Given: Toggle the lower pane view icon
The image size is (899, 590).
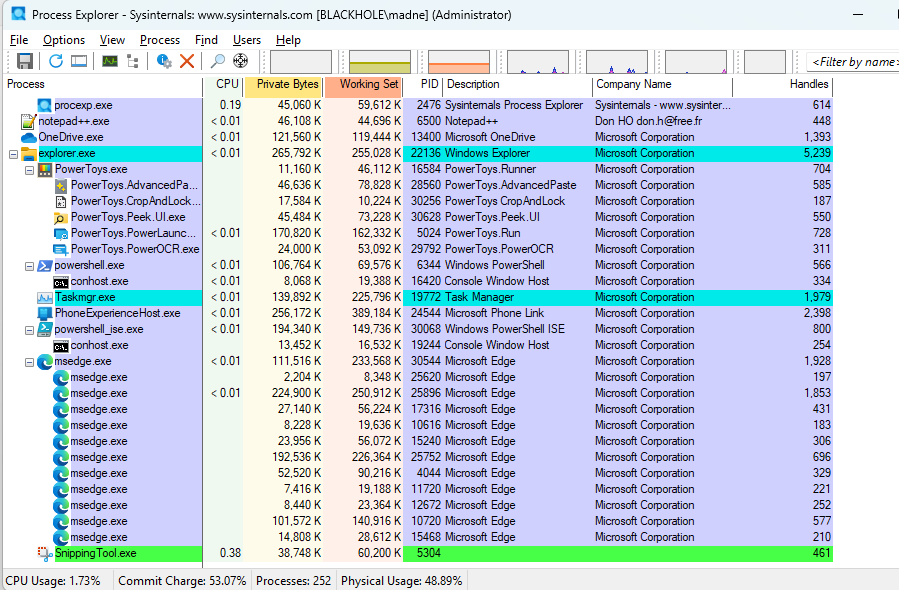Looking at the screenshot, I should (x=79, y=61).
